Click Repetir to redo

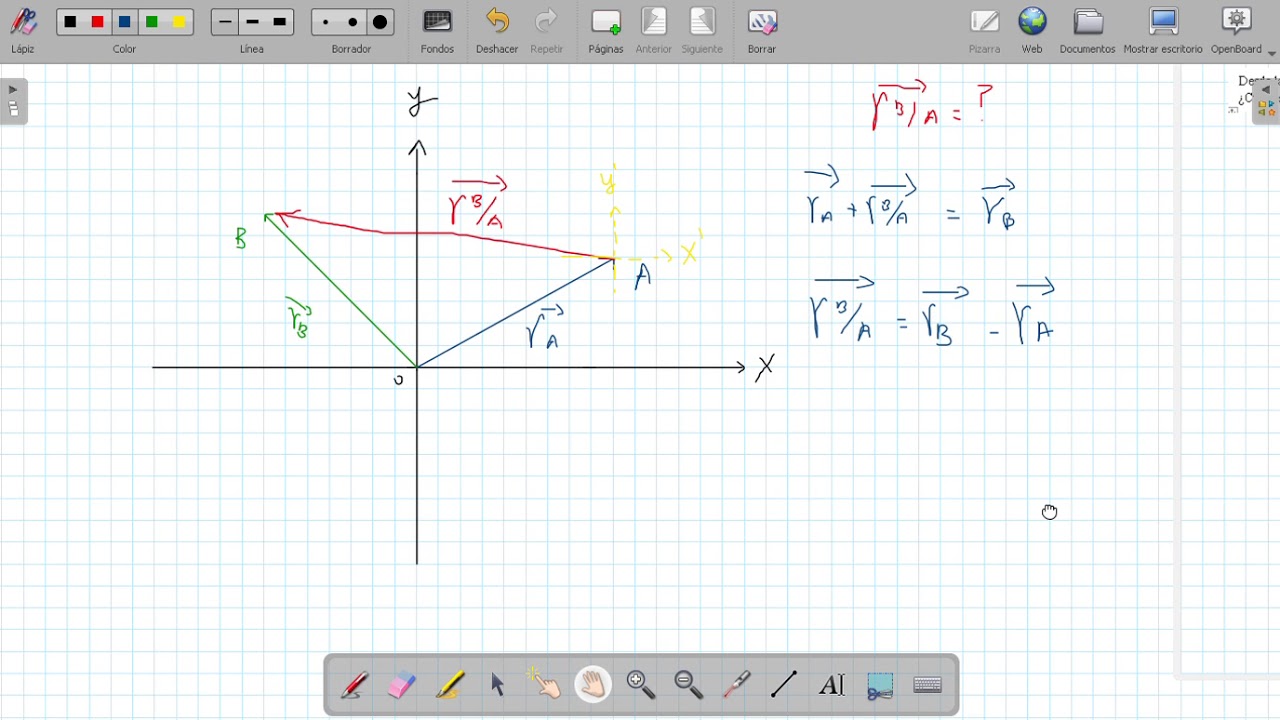(x=546, y=30)
